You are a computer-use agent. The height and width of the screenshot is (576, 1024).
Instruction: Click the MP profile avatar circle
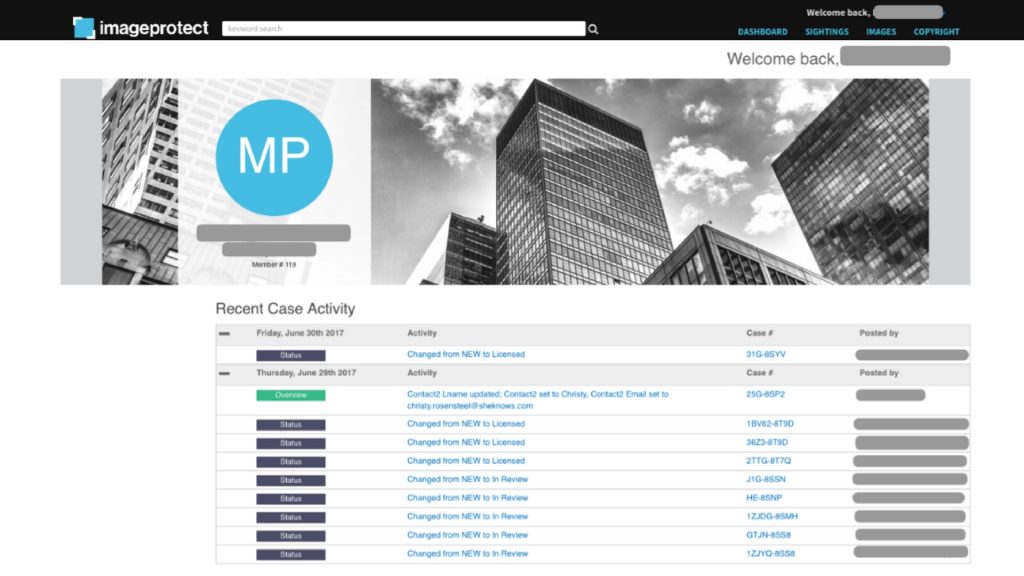[x=273, y=158]
